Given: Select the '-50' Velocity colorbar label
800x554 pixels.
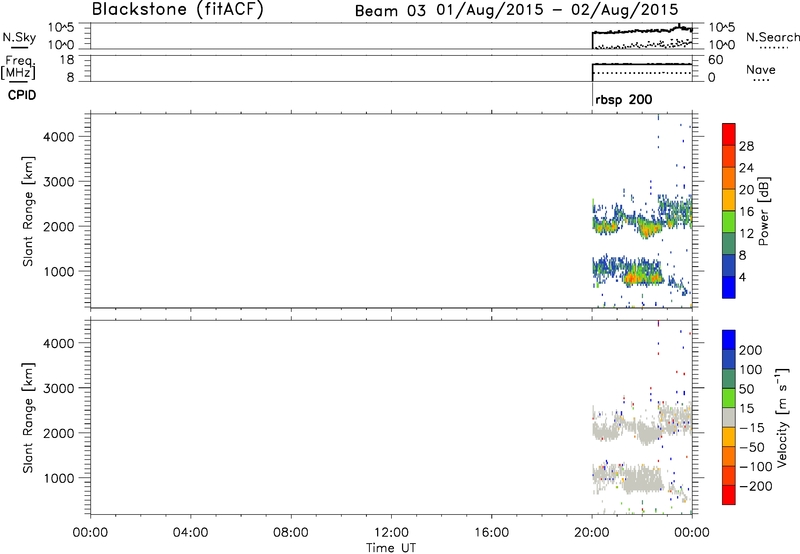Looking at the screenshot, I should [752, 447].
